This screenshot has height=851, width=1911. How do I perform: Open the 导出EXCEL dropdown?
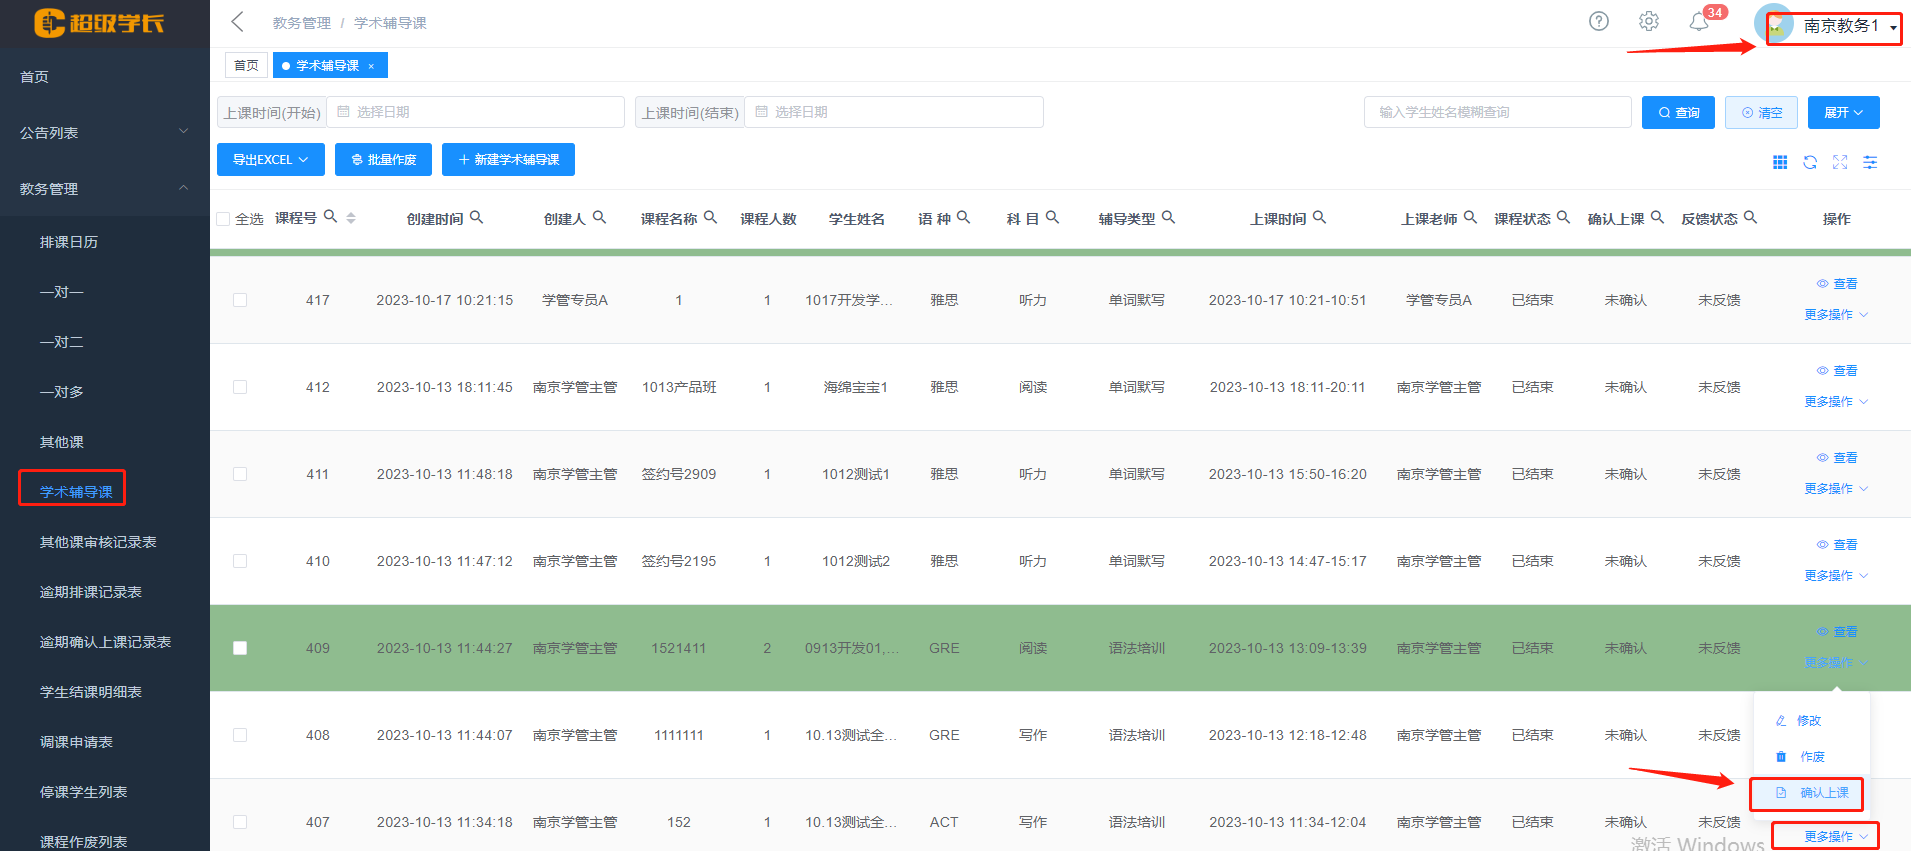tap(270, 160)
